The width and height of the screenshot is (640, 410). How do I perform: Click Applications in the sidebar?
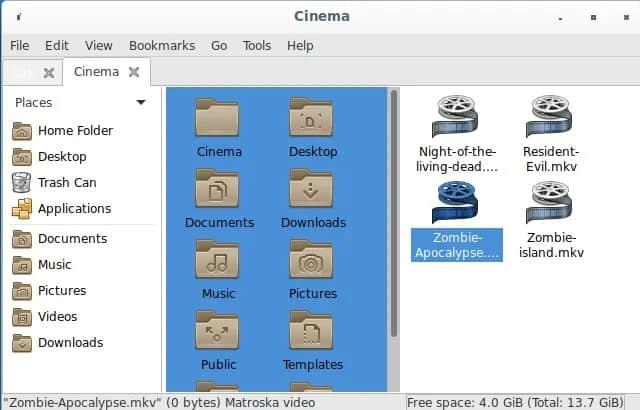pos(74,209)
